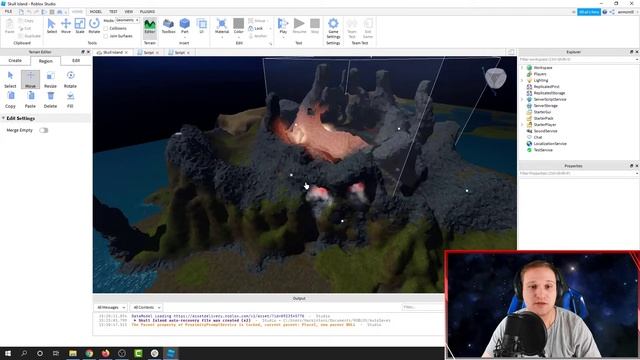Enable the Collisions checkbox
The height and width of the screenshot is (360, 640).
point(106,29)
